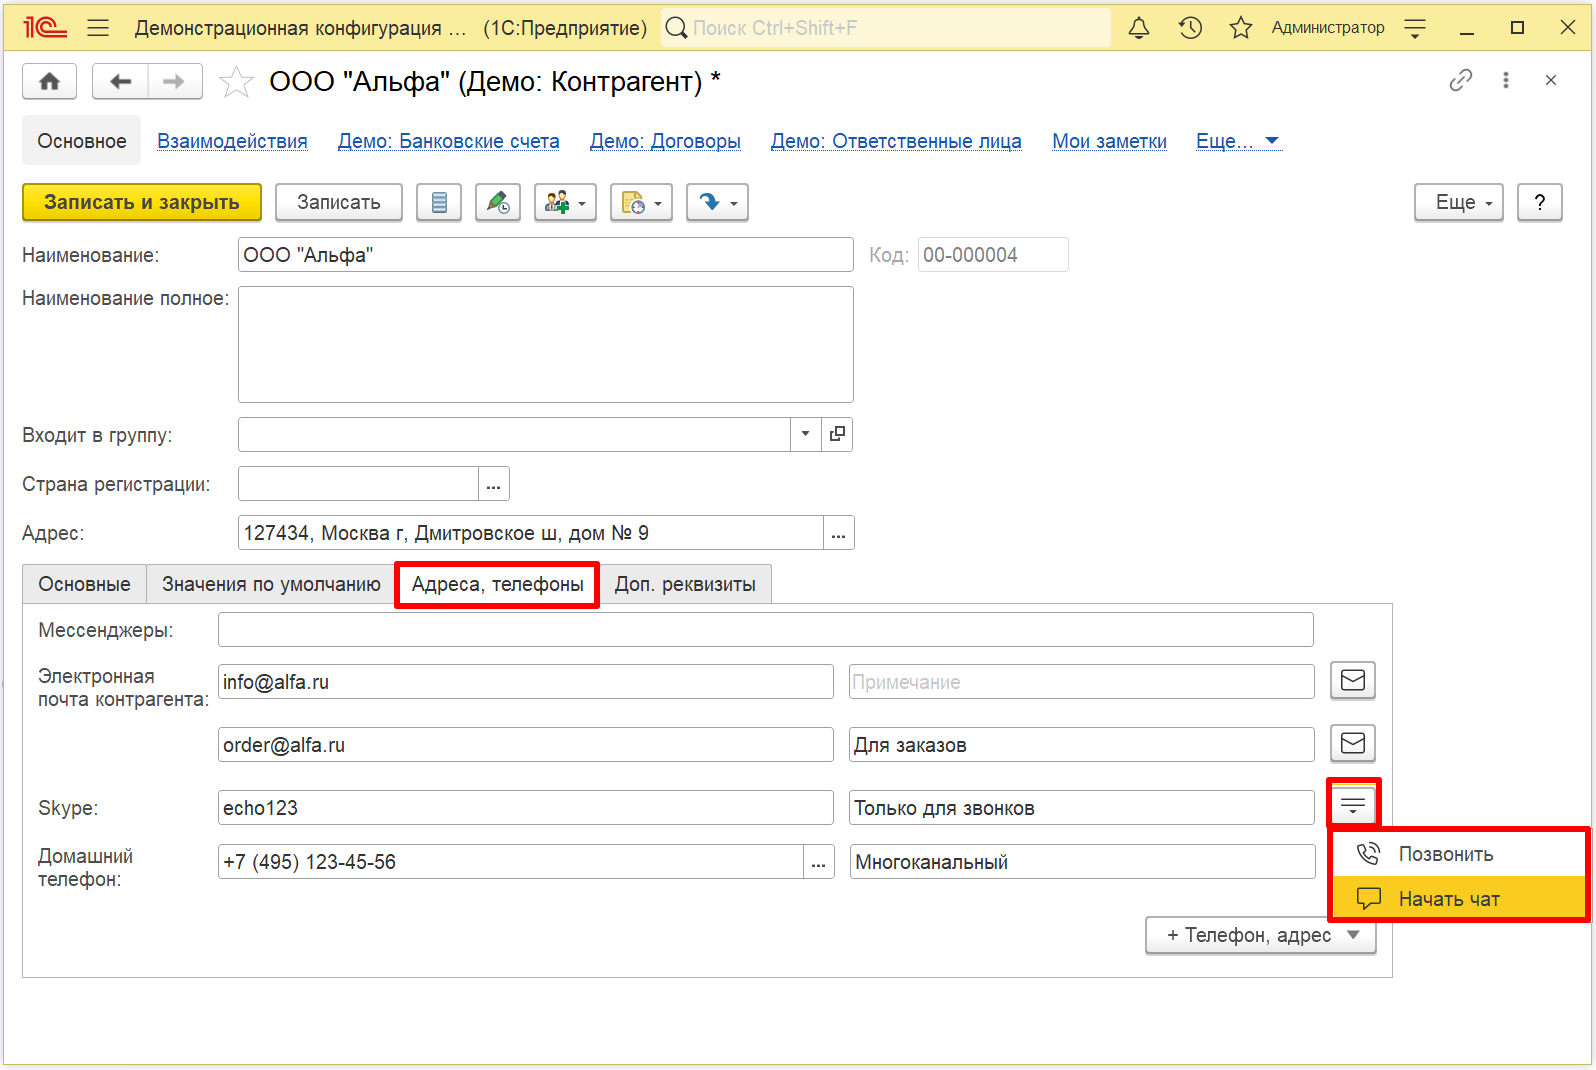The width and height of the screenshot is (1596, 1070).
Task: Expand the + Телефон, адрес dropdown
Action: (x=1261, y=935)
